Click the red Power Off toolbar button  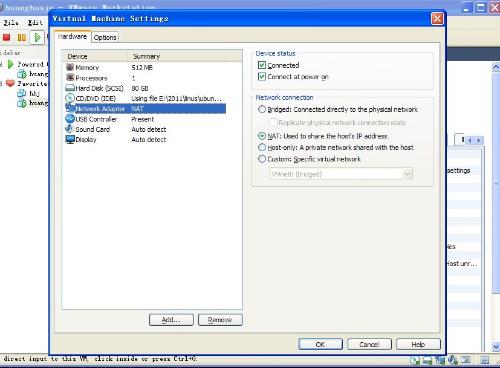point(6,37)
